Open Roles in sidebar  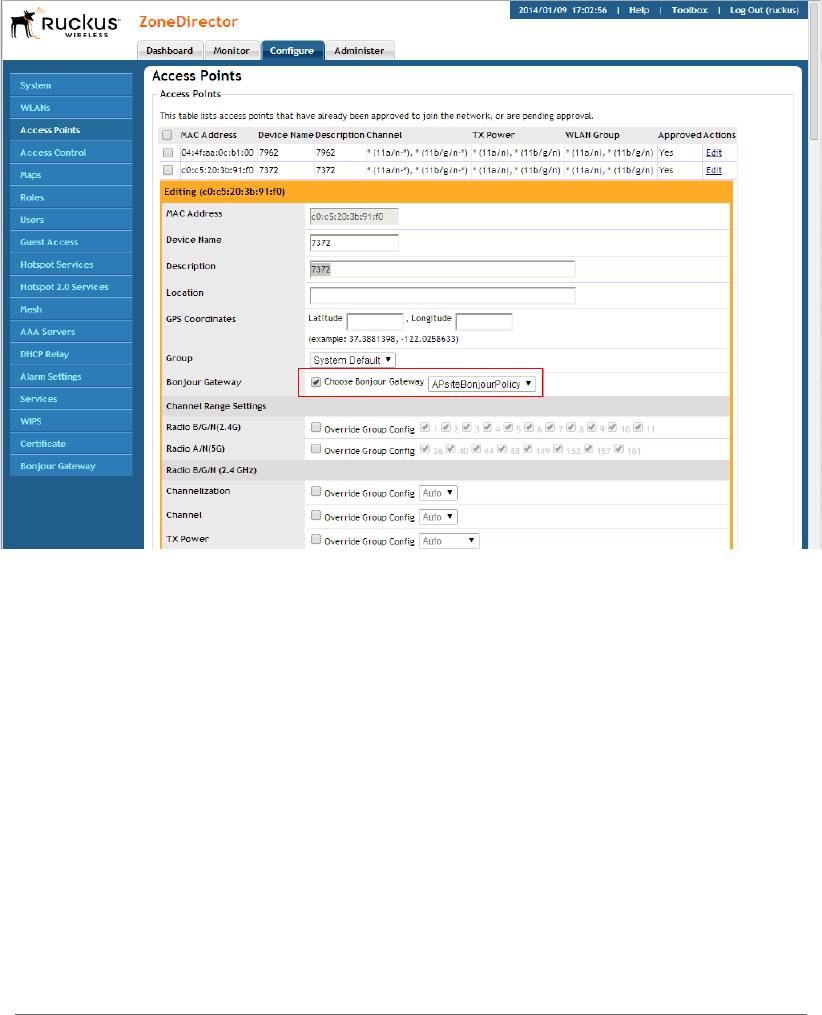71,197
